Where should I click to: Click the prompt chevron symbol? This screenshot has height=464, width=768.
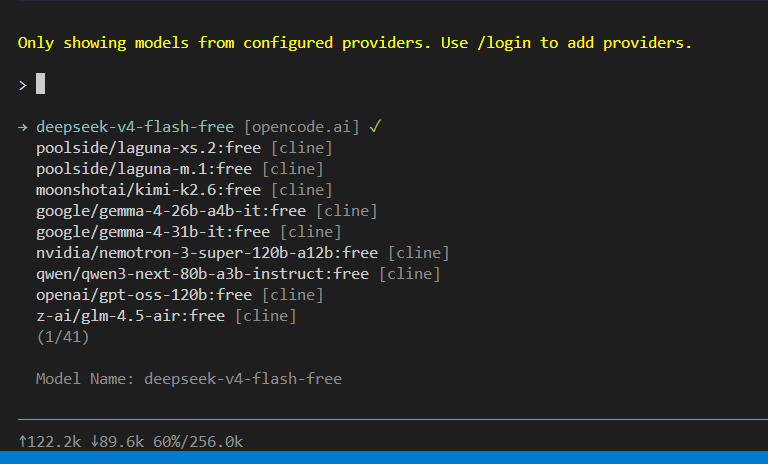[x=23, y=86]
